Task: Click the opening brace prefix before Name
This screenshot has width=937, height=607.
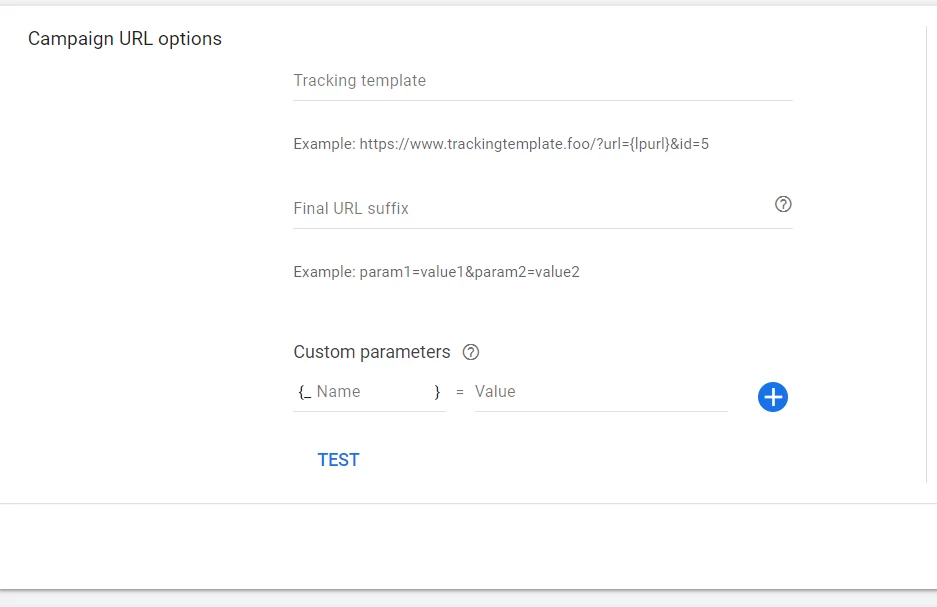Action: click(x=304, y=393)
